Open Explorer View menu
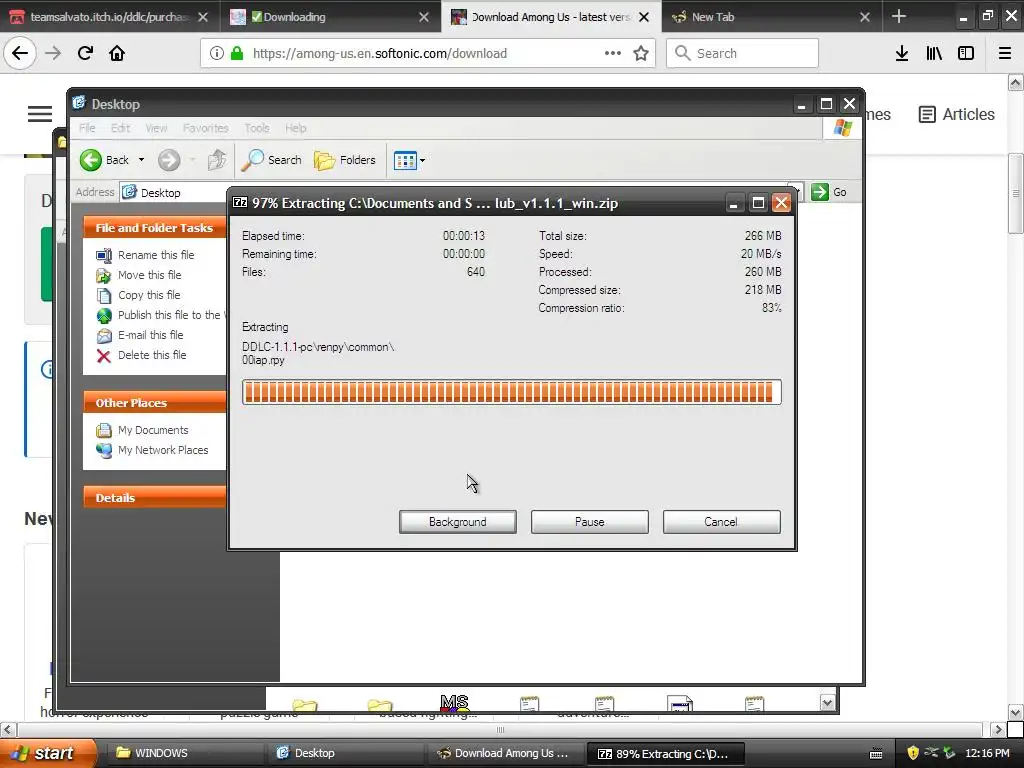The height and width of the screenshot is (768, 1024). tap(156, 128)
